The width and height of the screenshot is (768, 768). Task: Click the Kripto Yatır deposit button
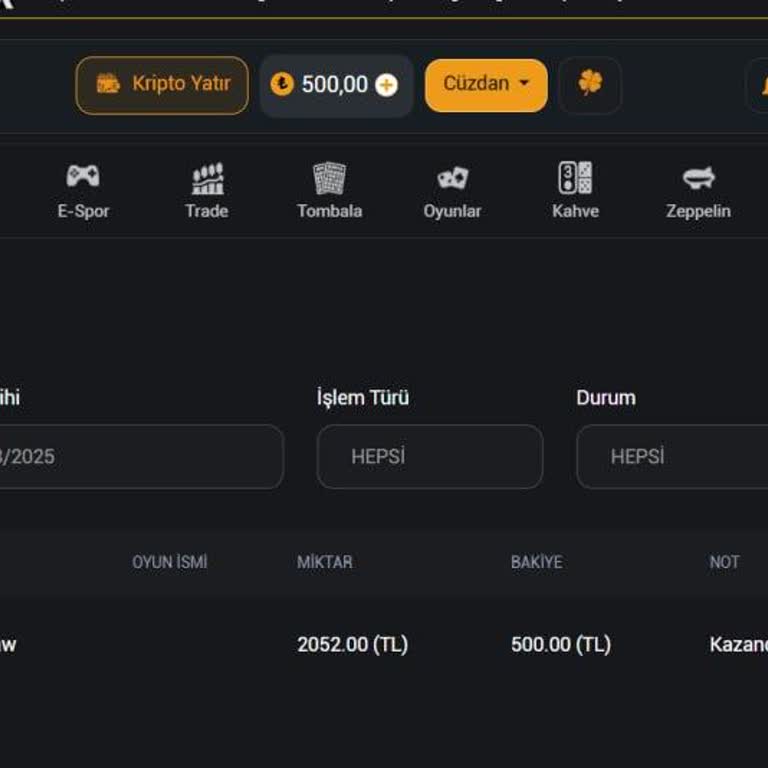tap(162, 85)
